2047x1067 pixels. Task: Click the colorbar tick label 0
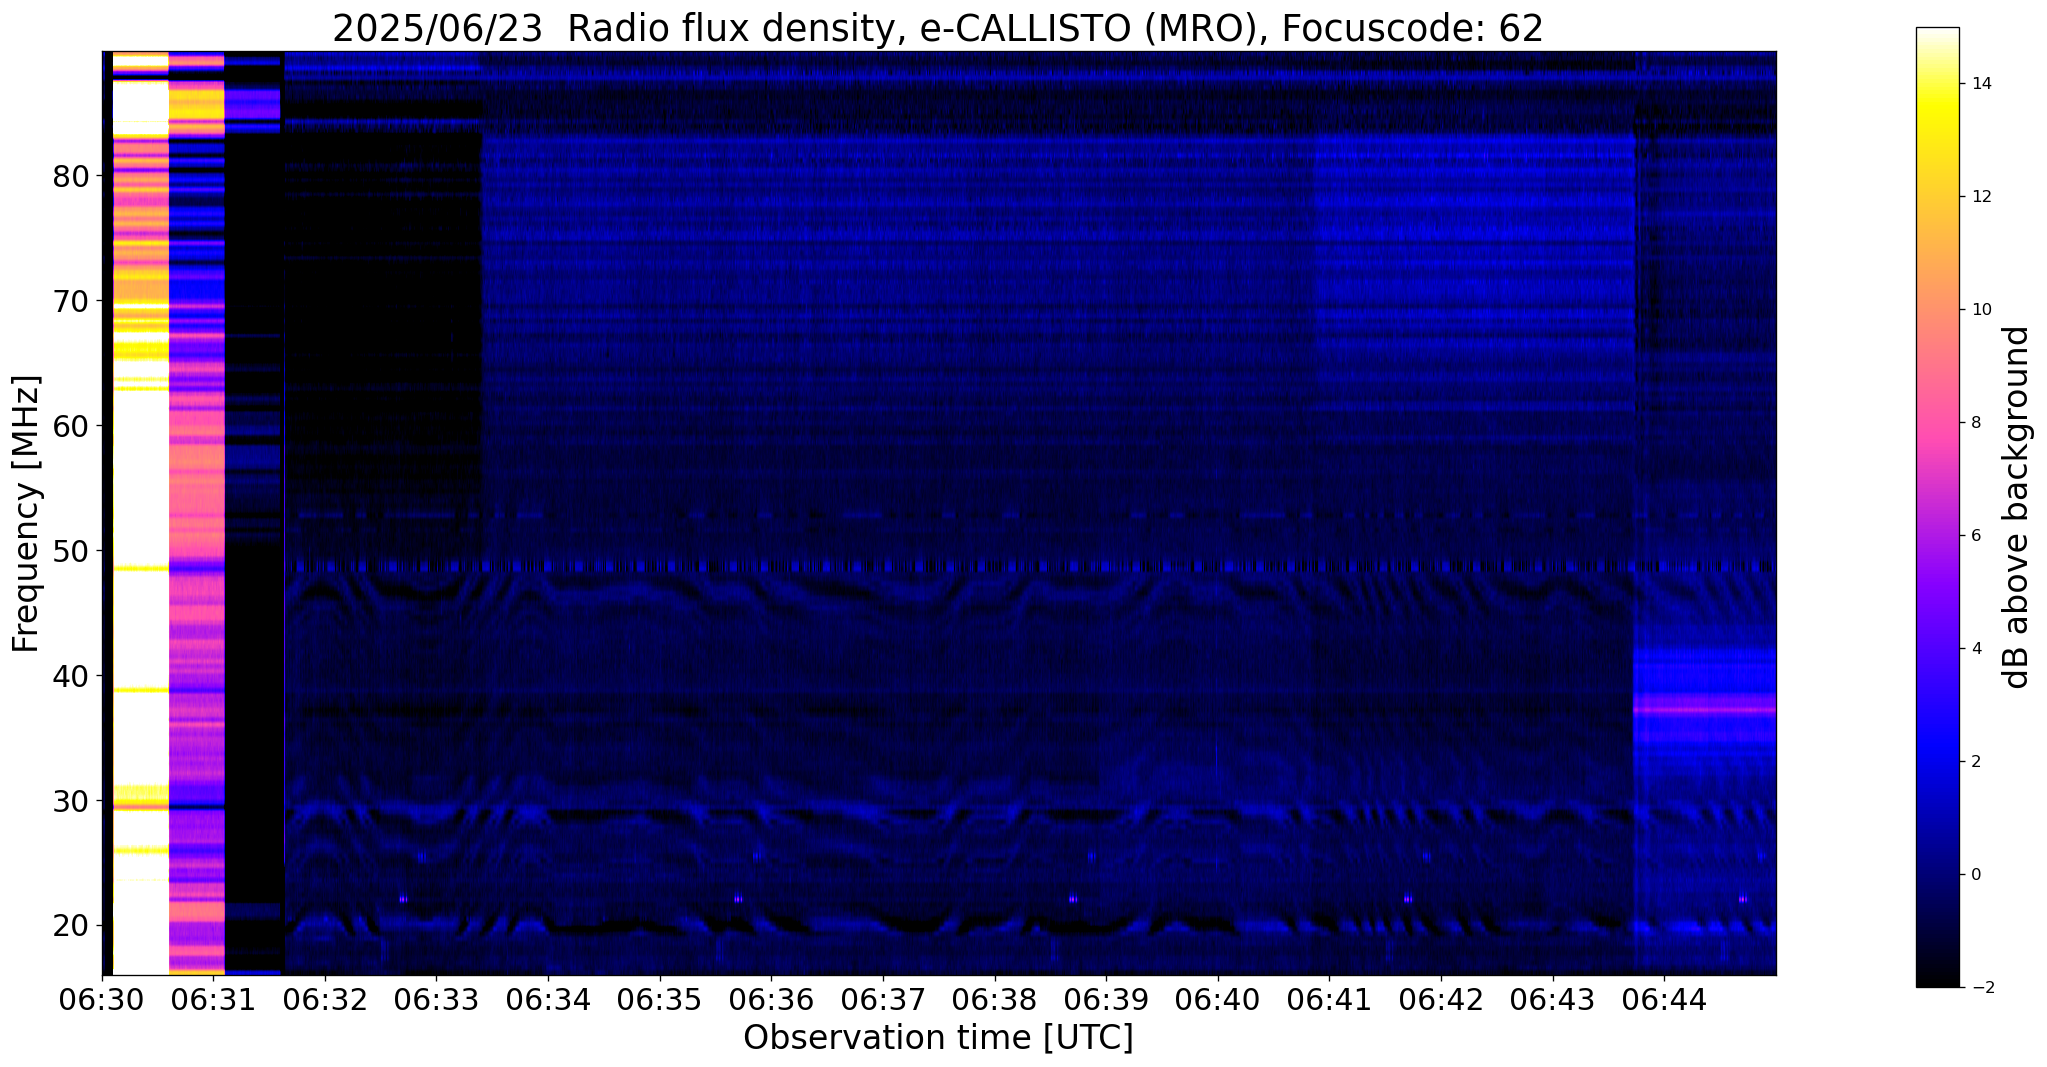[1975, 875]
